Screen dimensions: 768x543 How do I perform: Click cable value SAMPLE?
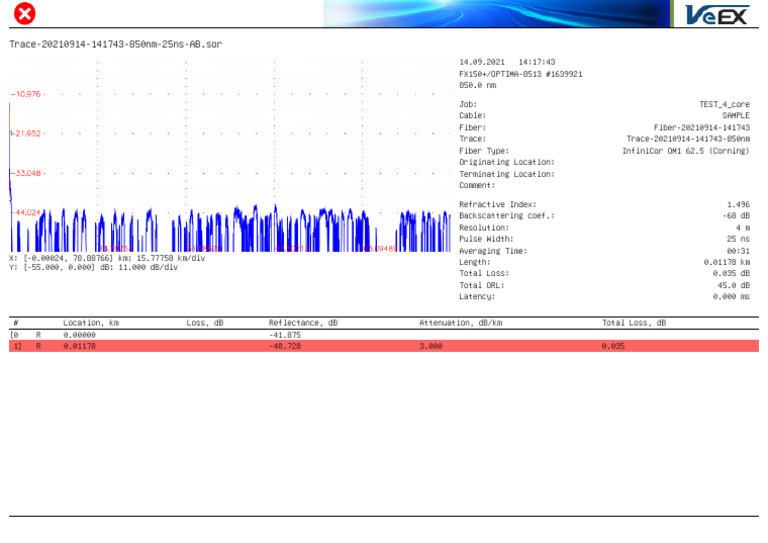point(736,116)
